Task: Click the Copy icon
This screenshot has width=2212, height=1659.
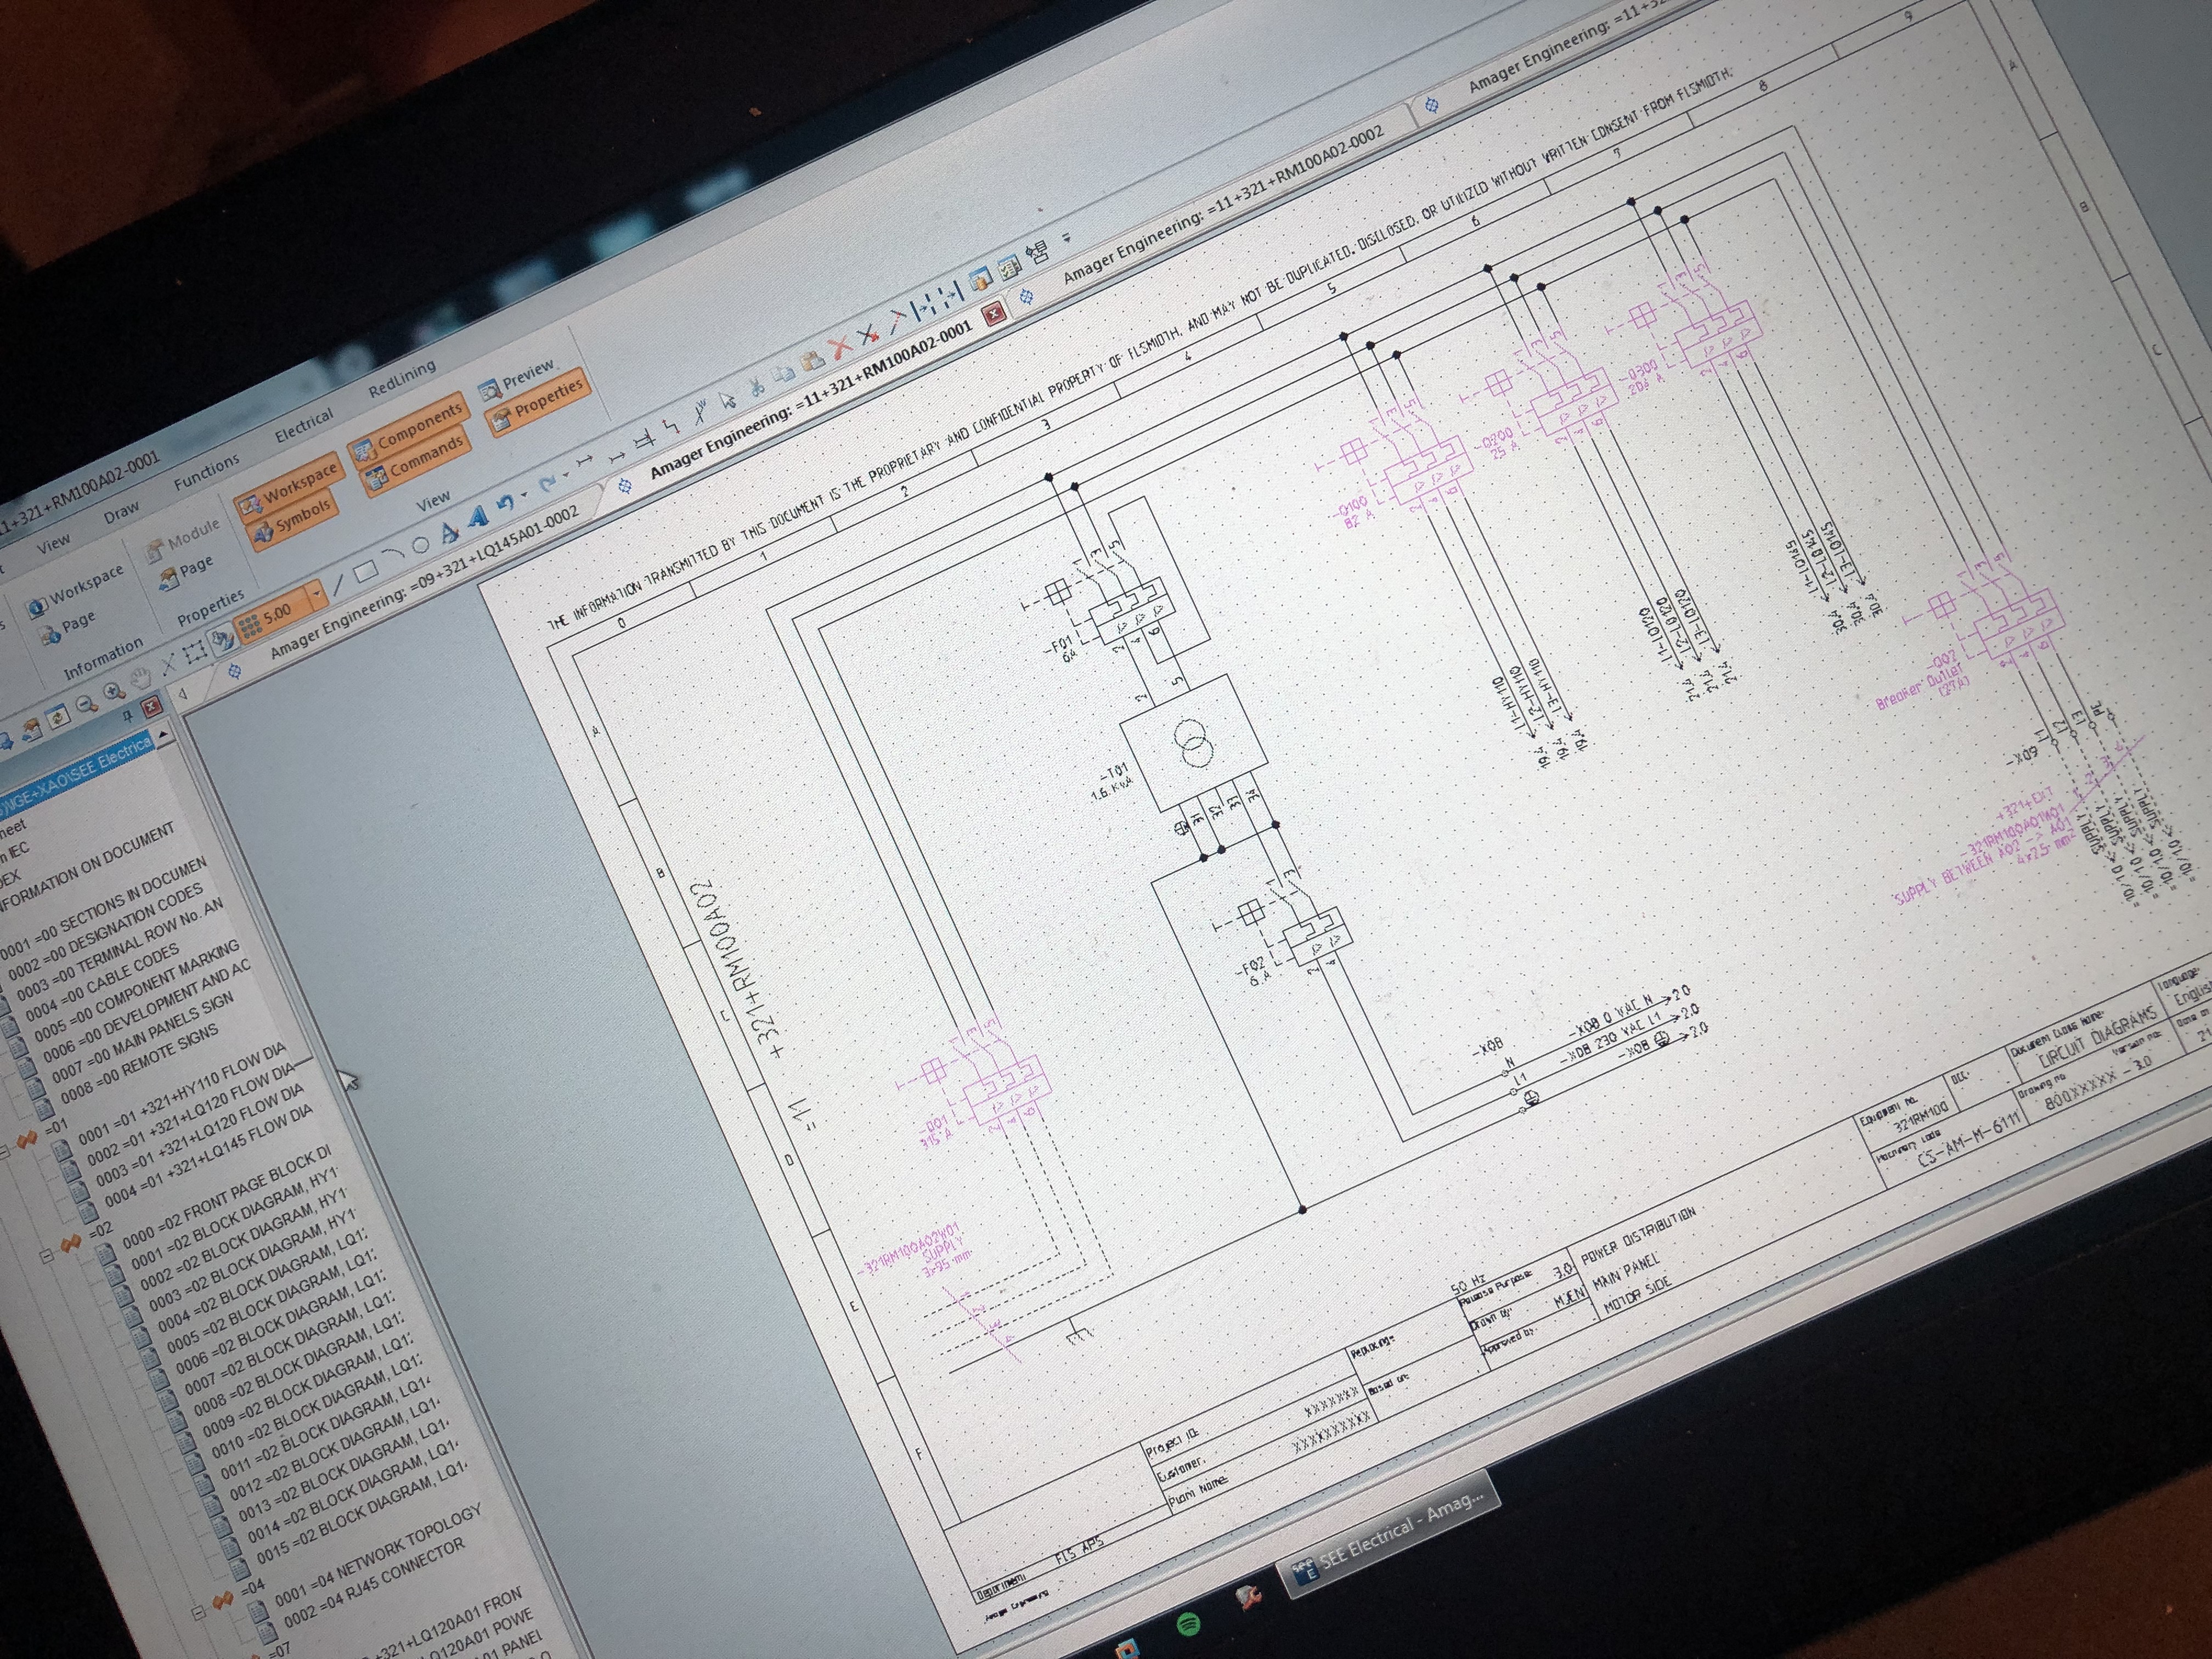Action: click(784, 374)
